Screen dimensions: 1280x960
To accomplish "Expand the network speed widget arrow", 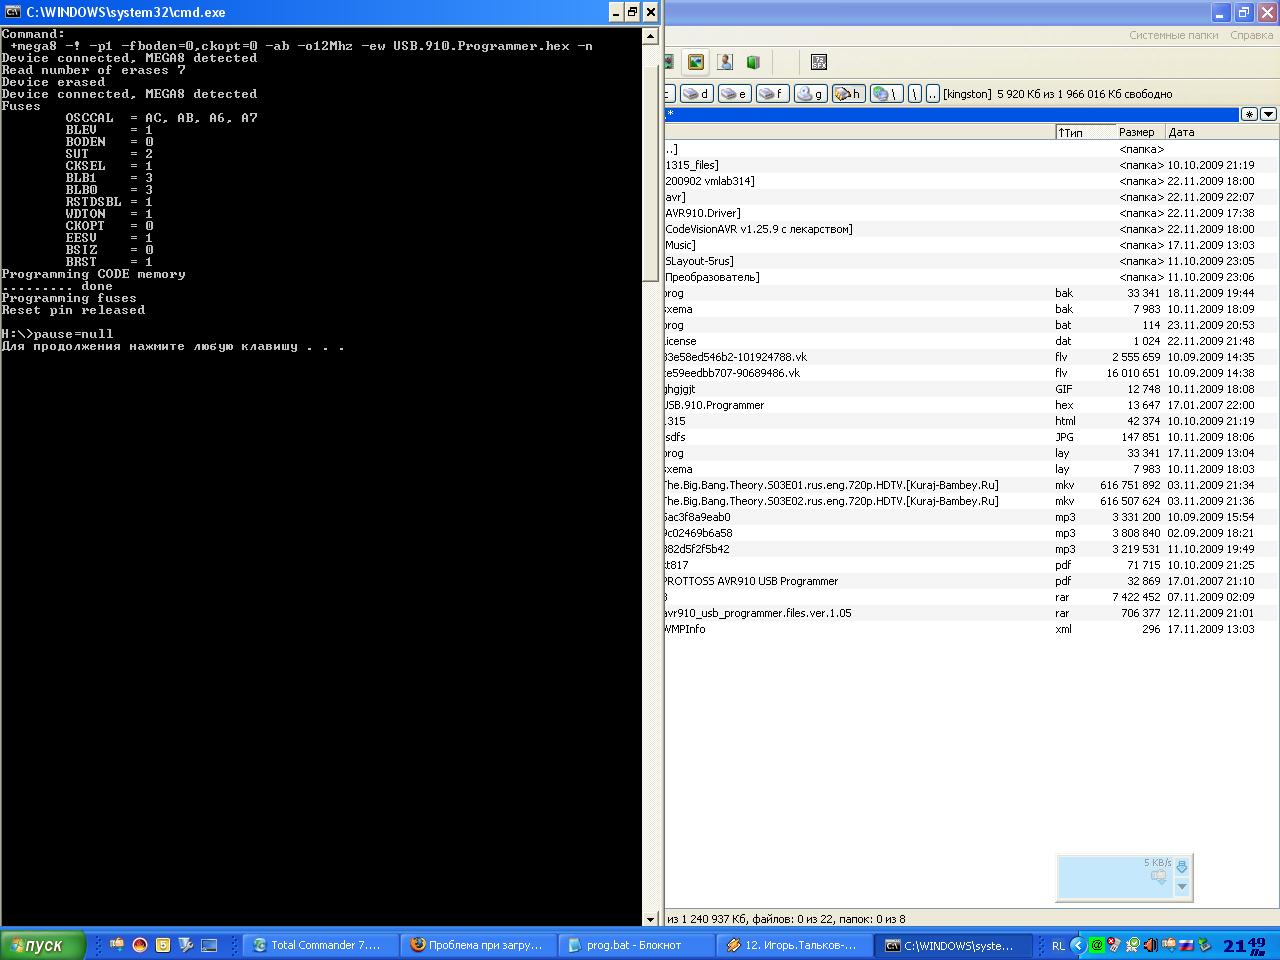I will pyautogui.click(x=1182, y=886).
